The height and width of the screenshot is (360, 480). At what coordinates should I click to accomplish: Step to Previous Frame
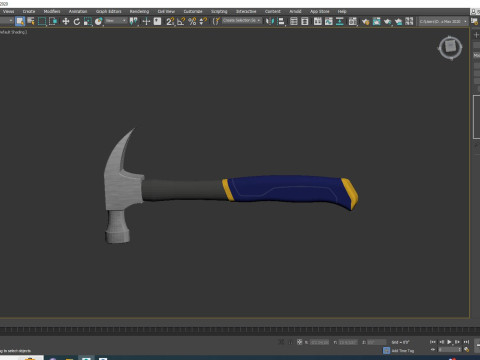pos(441,342)
